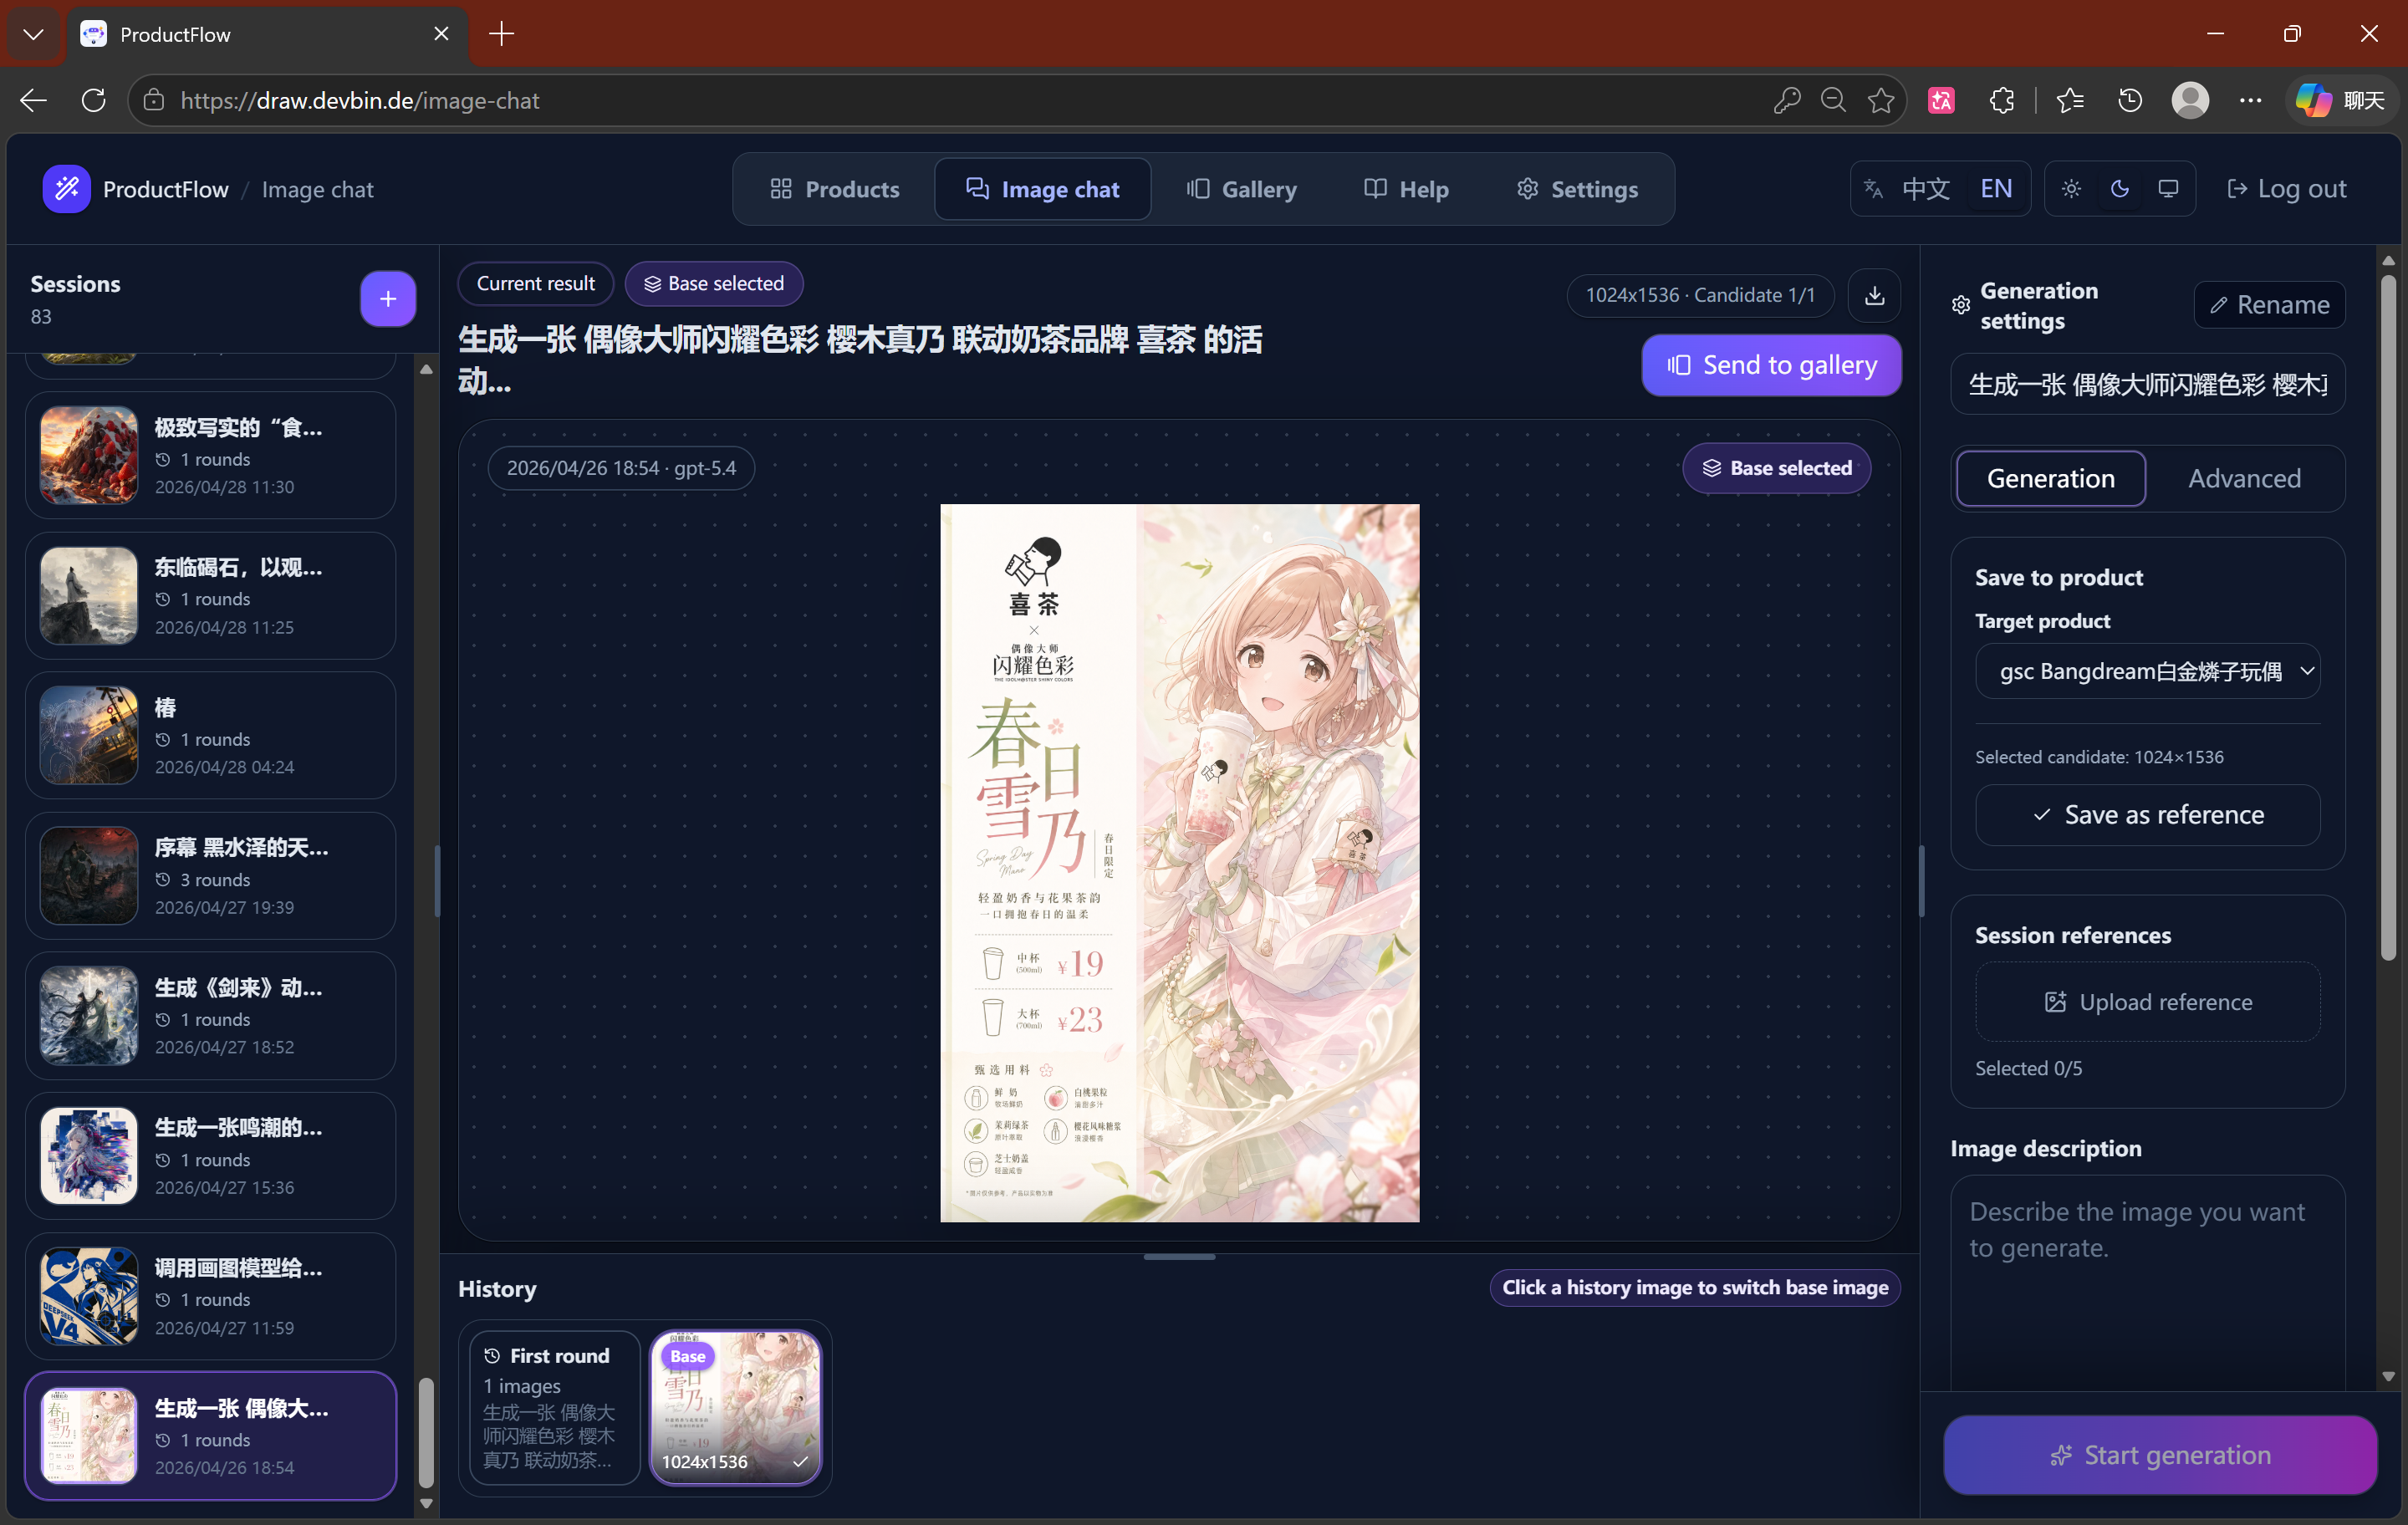2408x1525 pixels.
Task: Add page to favorites star
Action: (x=1881, y=100)
